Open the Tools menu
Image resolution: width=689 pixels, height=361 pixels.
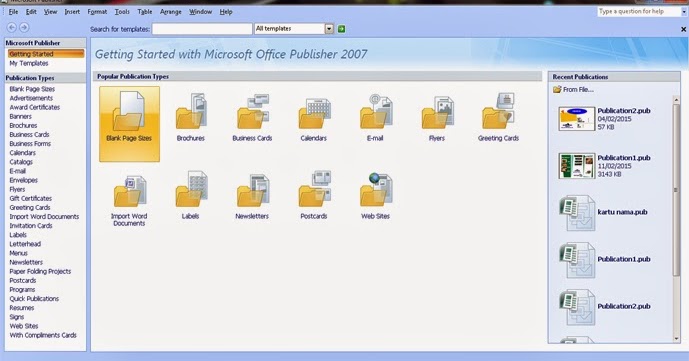pos(122,12)
